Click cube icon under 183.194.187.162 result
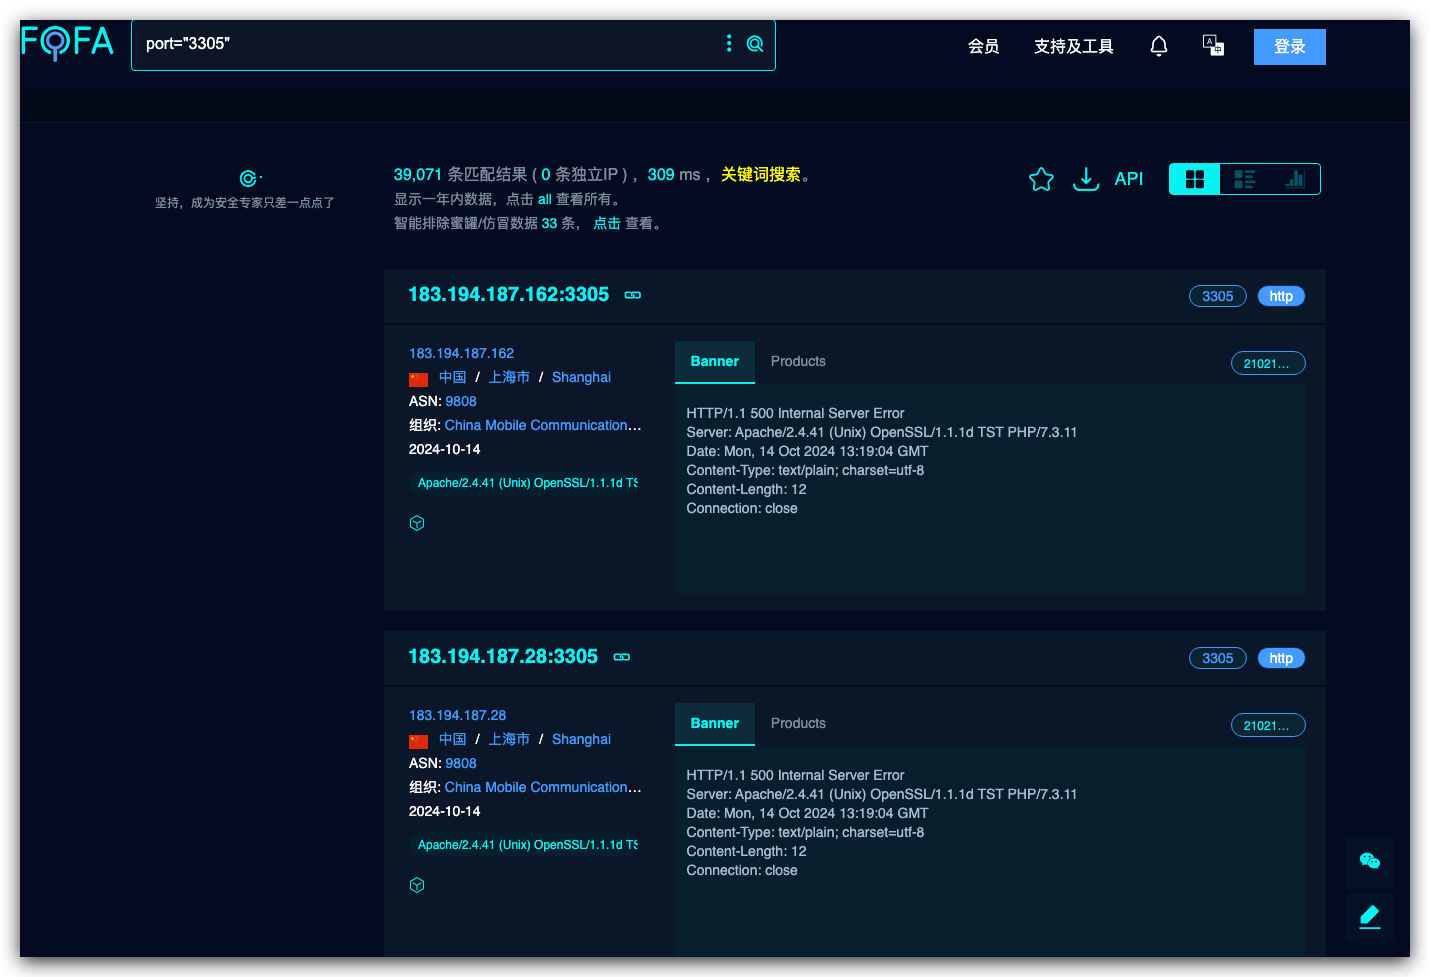This screenshot has width=1430, height=977. click(x=417, y=523)
